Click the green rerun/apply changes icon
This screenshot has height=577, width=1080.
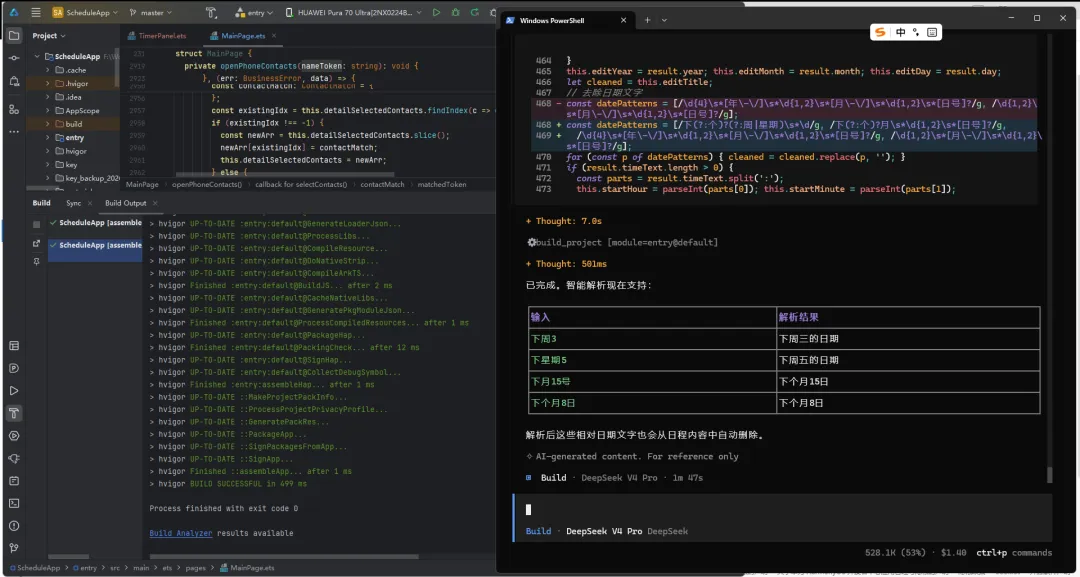pos(475,12)
